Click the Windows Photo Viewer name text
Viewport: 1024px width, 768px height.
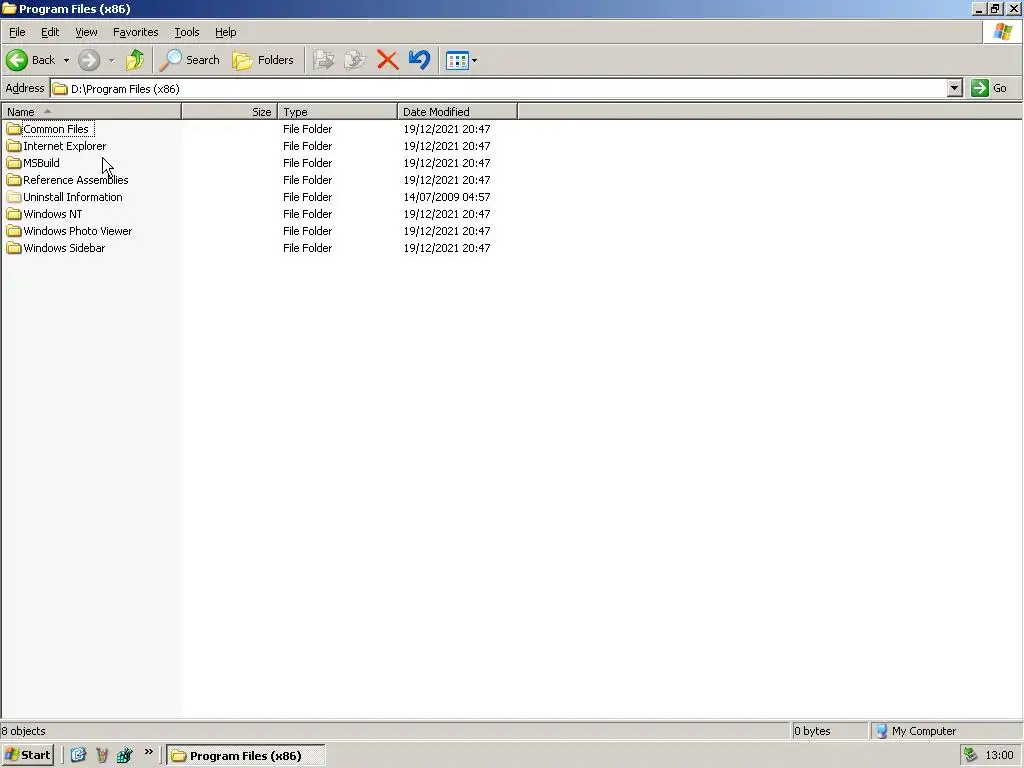[78, 231]
